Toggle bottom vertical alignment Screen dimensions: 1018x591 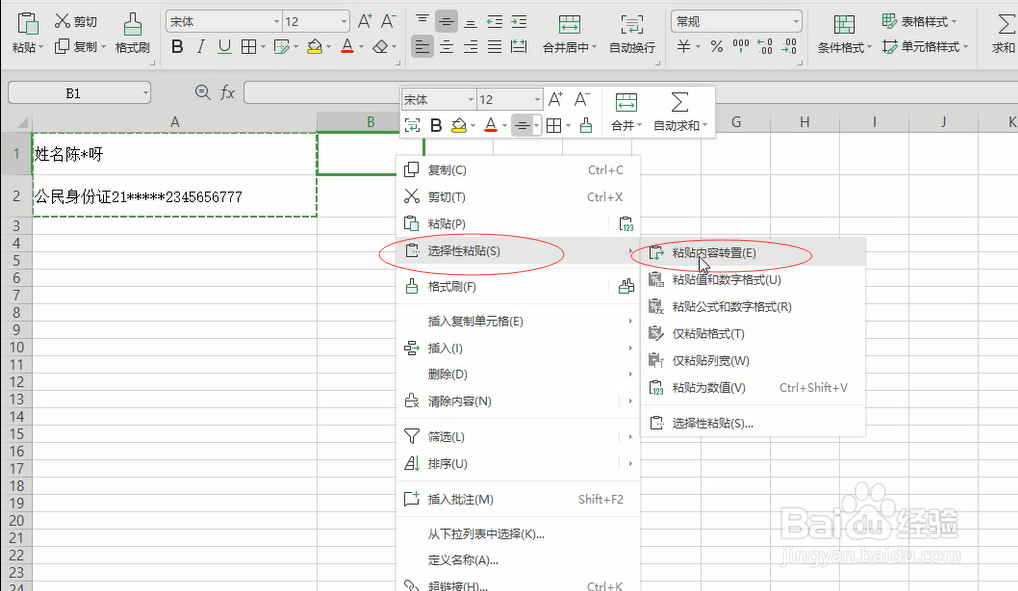[471, 21]
